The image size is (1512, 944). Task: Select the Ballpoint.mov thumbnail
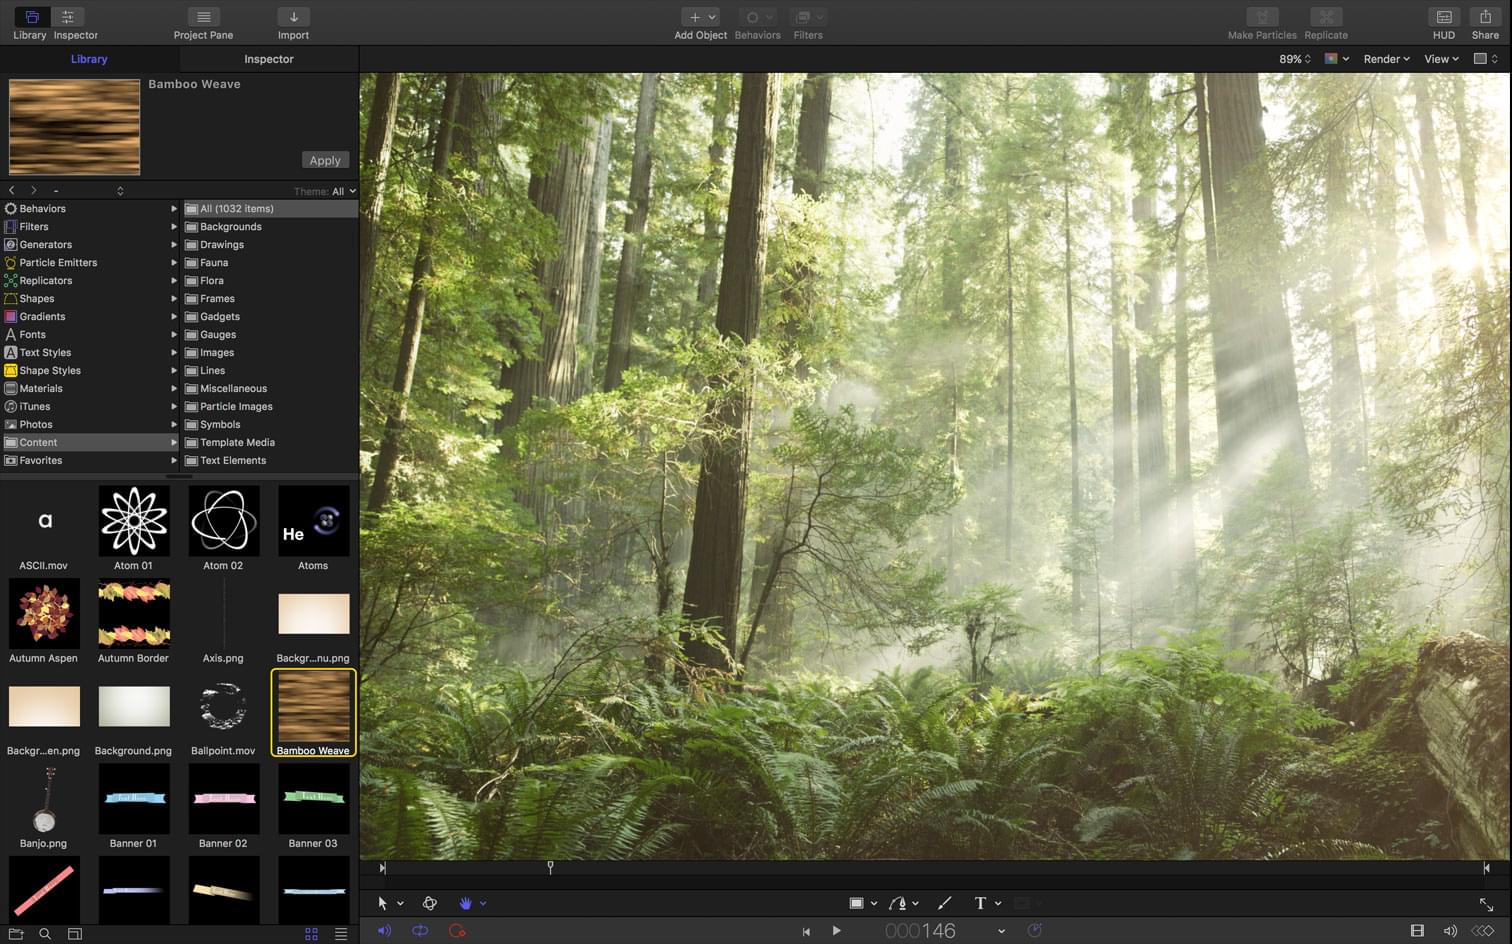[224, 706]
